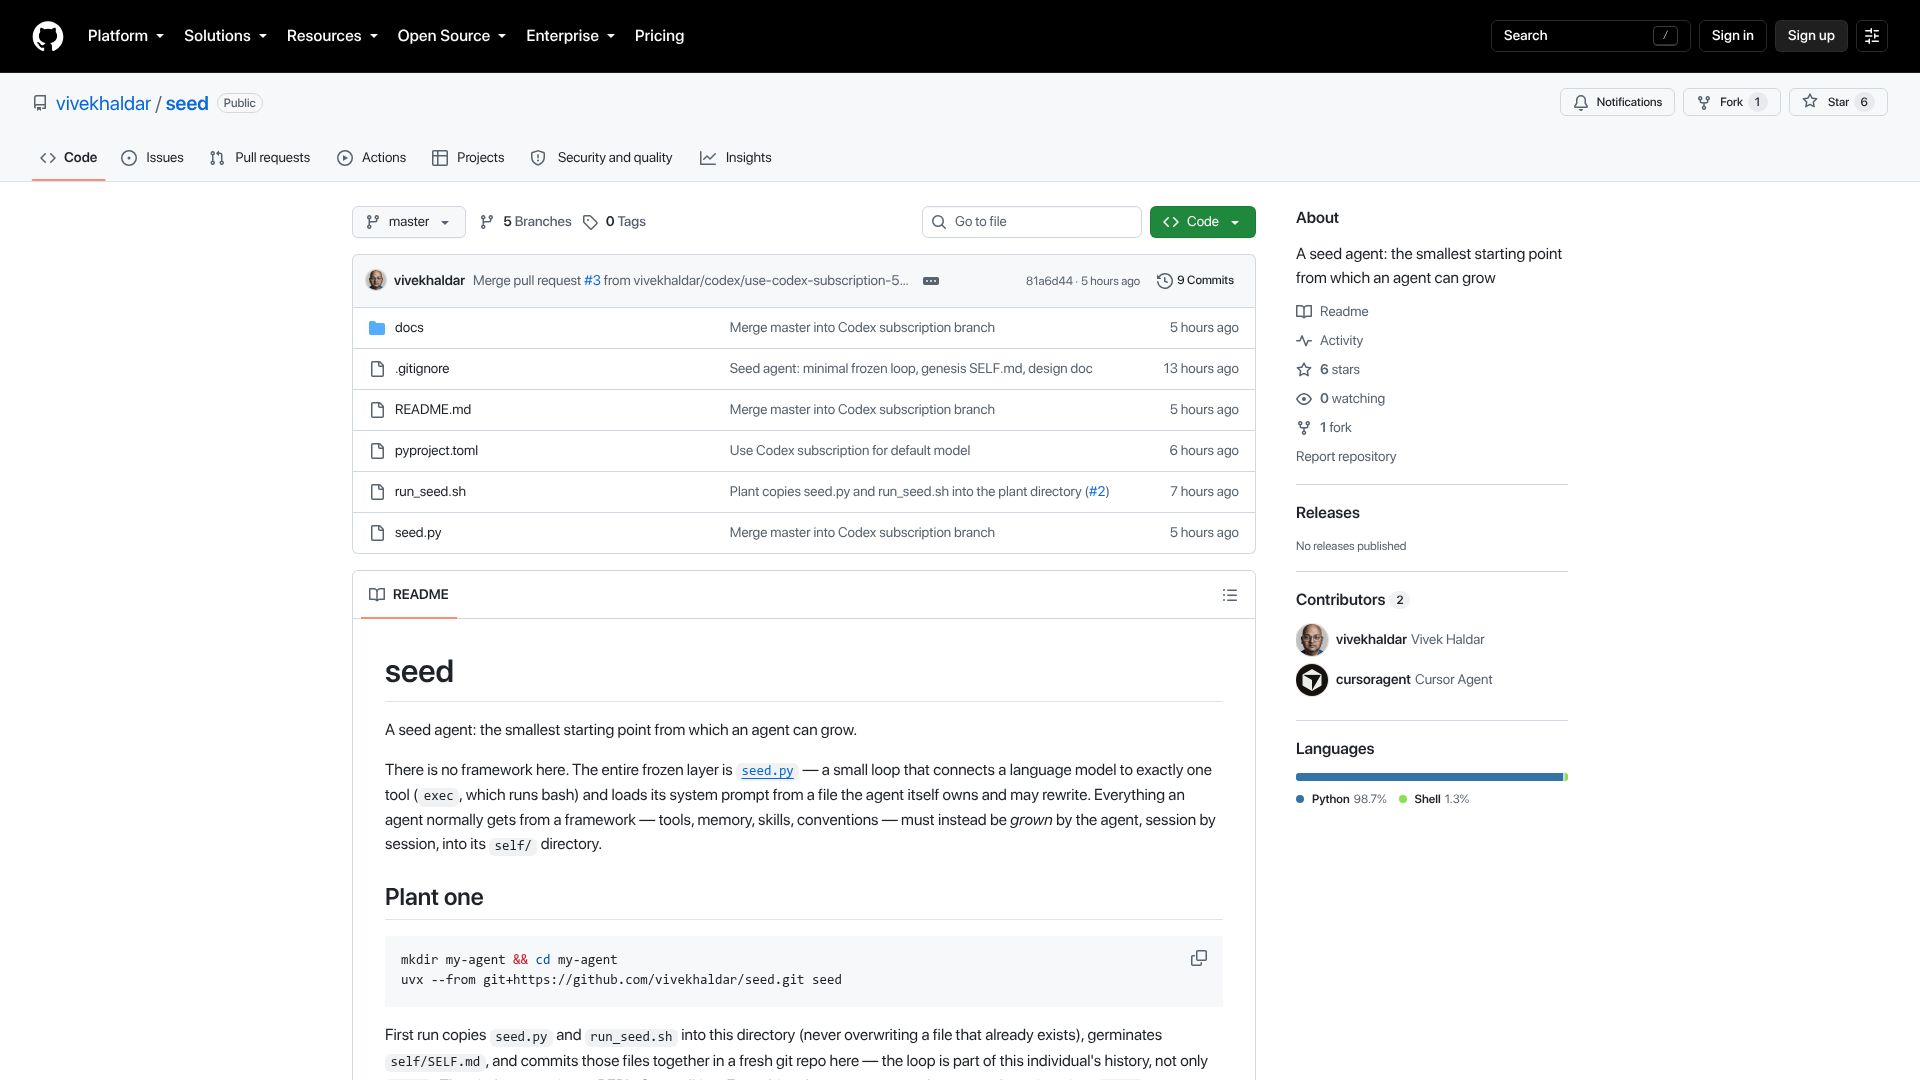This screenshot has height=1080, width=1920.
Task: Go to GitHub home via Octocat logo
Action: [x=48, y=36]
